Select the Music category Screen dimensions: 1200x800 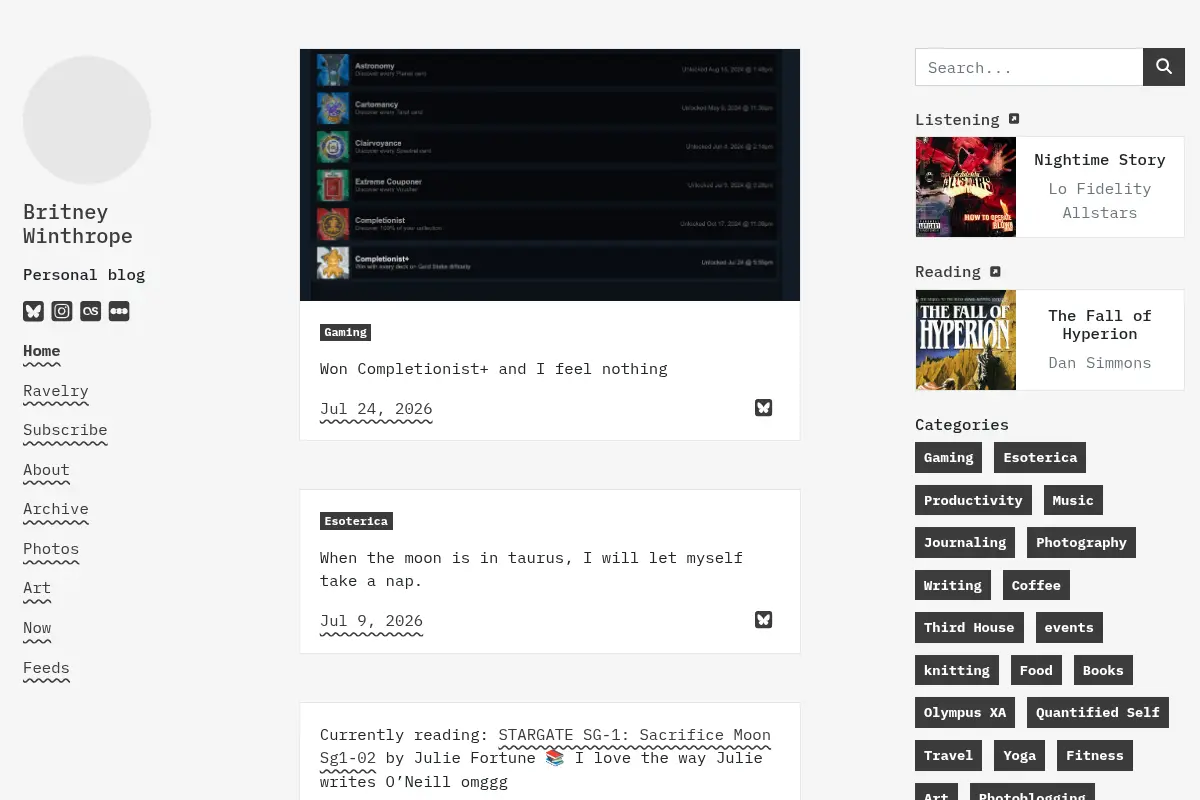click(1073, 500)
